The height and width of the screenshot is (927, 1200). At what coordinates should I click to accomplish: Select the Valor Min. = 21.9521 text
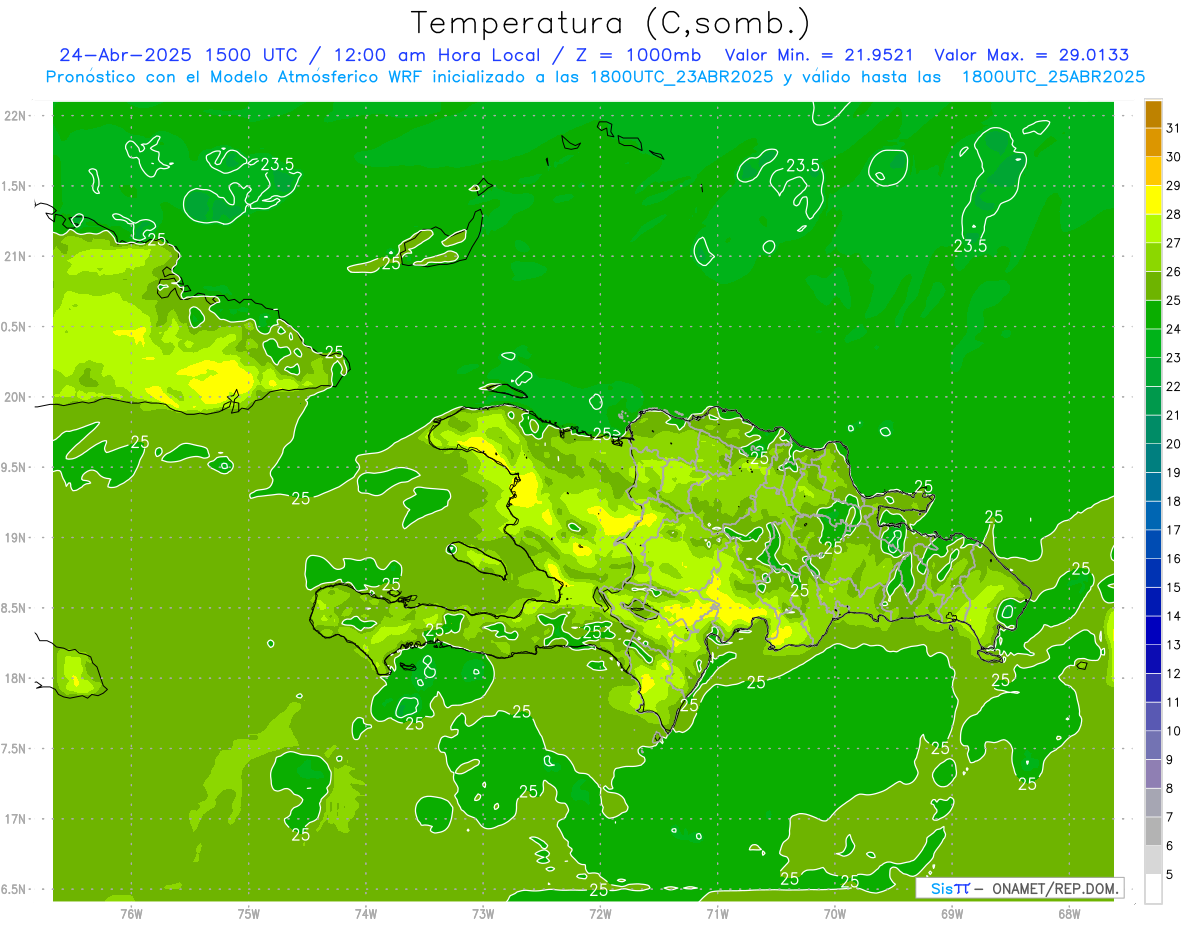[x=819, y=55]
